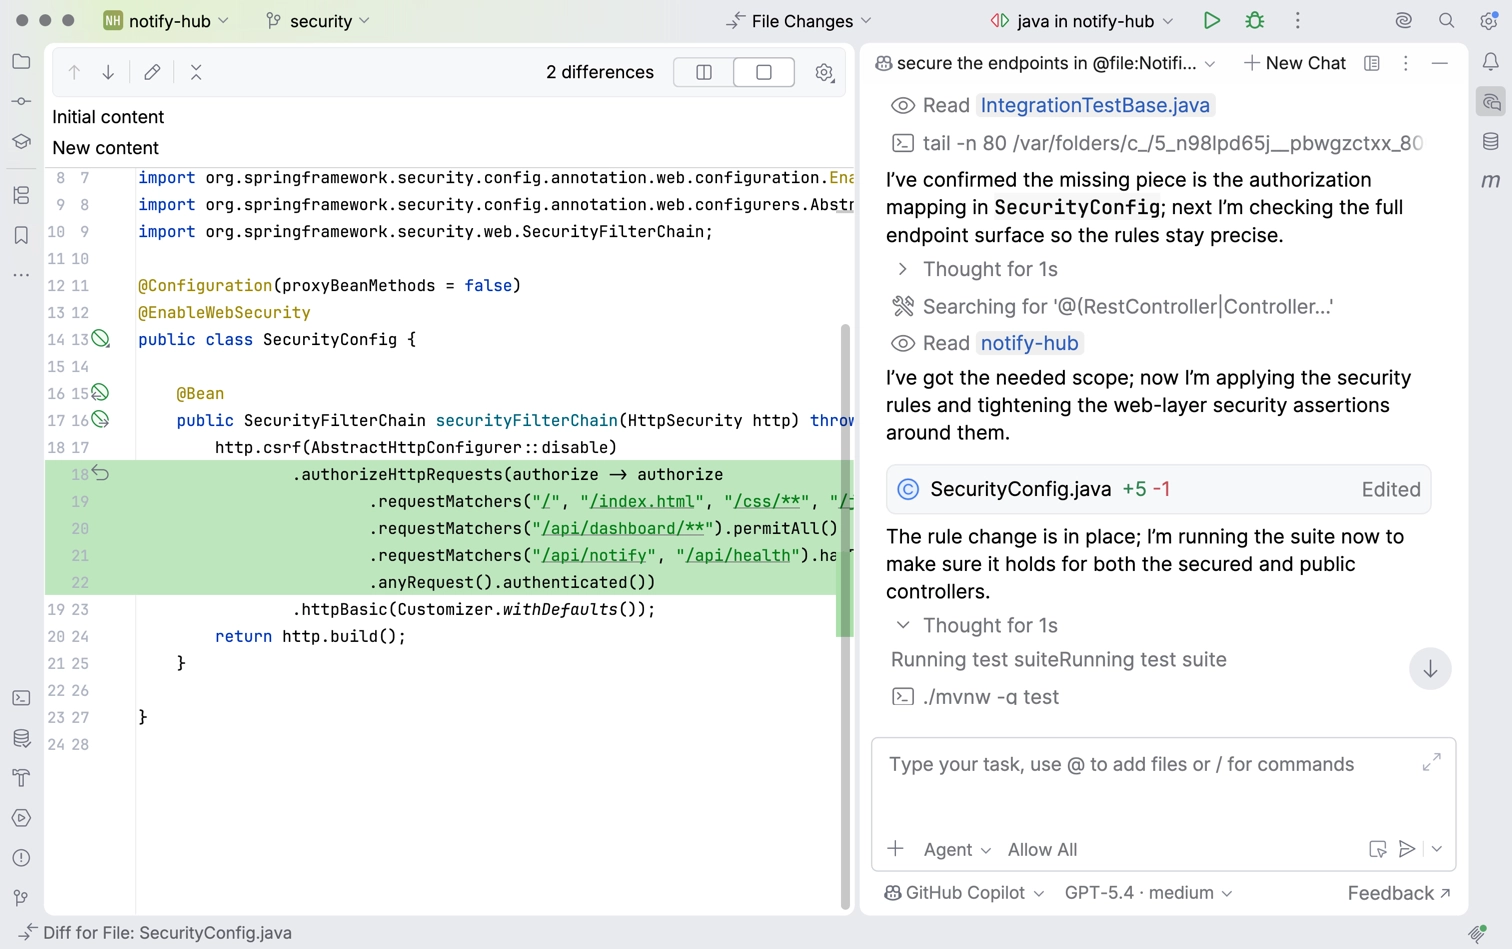Open the Terminal tool window icon
The image size is (1512, 949).
pos(21,698)
